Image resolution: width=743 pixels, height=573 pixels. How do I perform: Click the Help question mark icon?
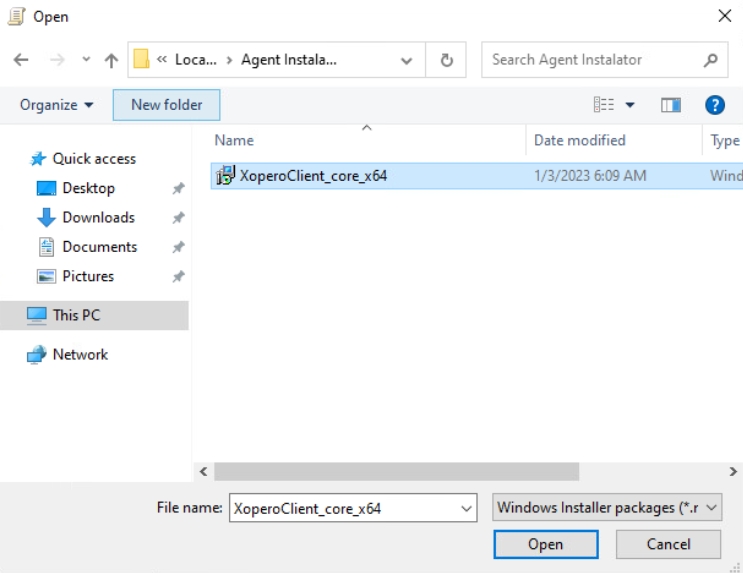point(714,105)
